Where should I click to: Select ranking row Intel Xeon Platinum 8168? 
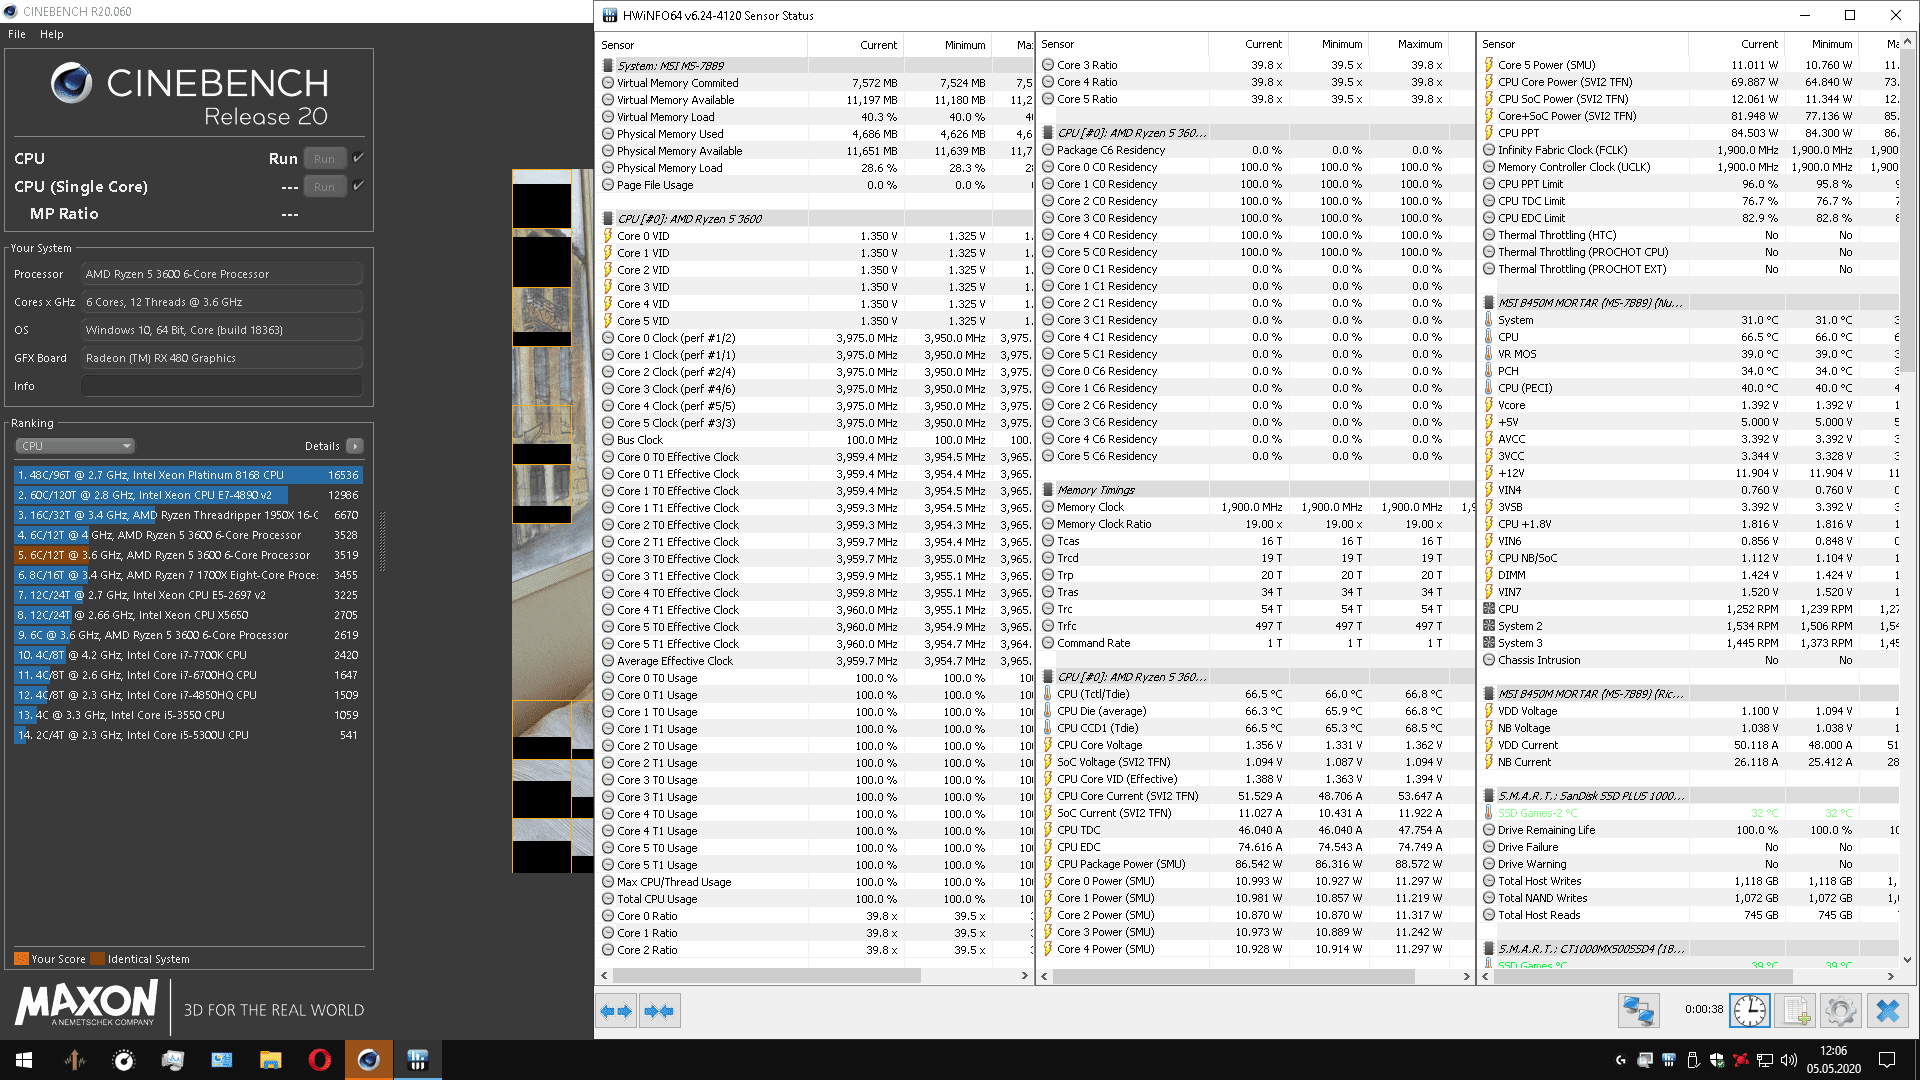tap(188, 475)
